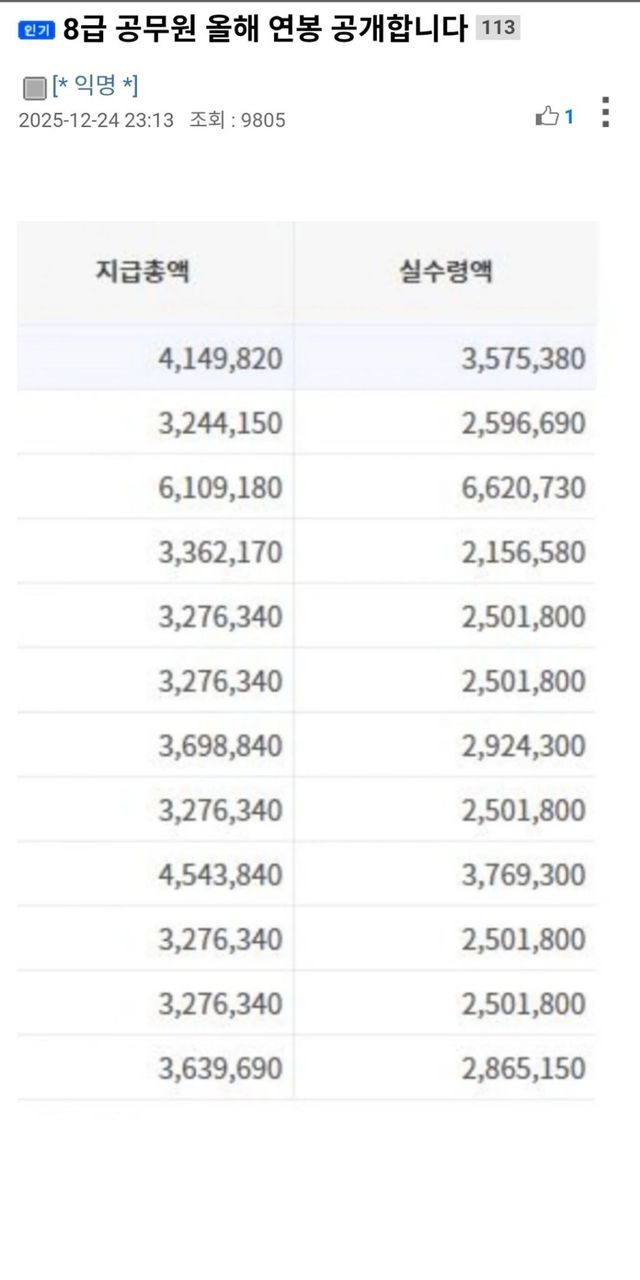
Task: Click the 3,362,170 value in the table
Action: pos(220,552)
